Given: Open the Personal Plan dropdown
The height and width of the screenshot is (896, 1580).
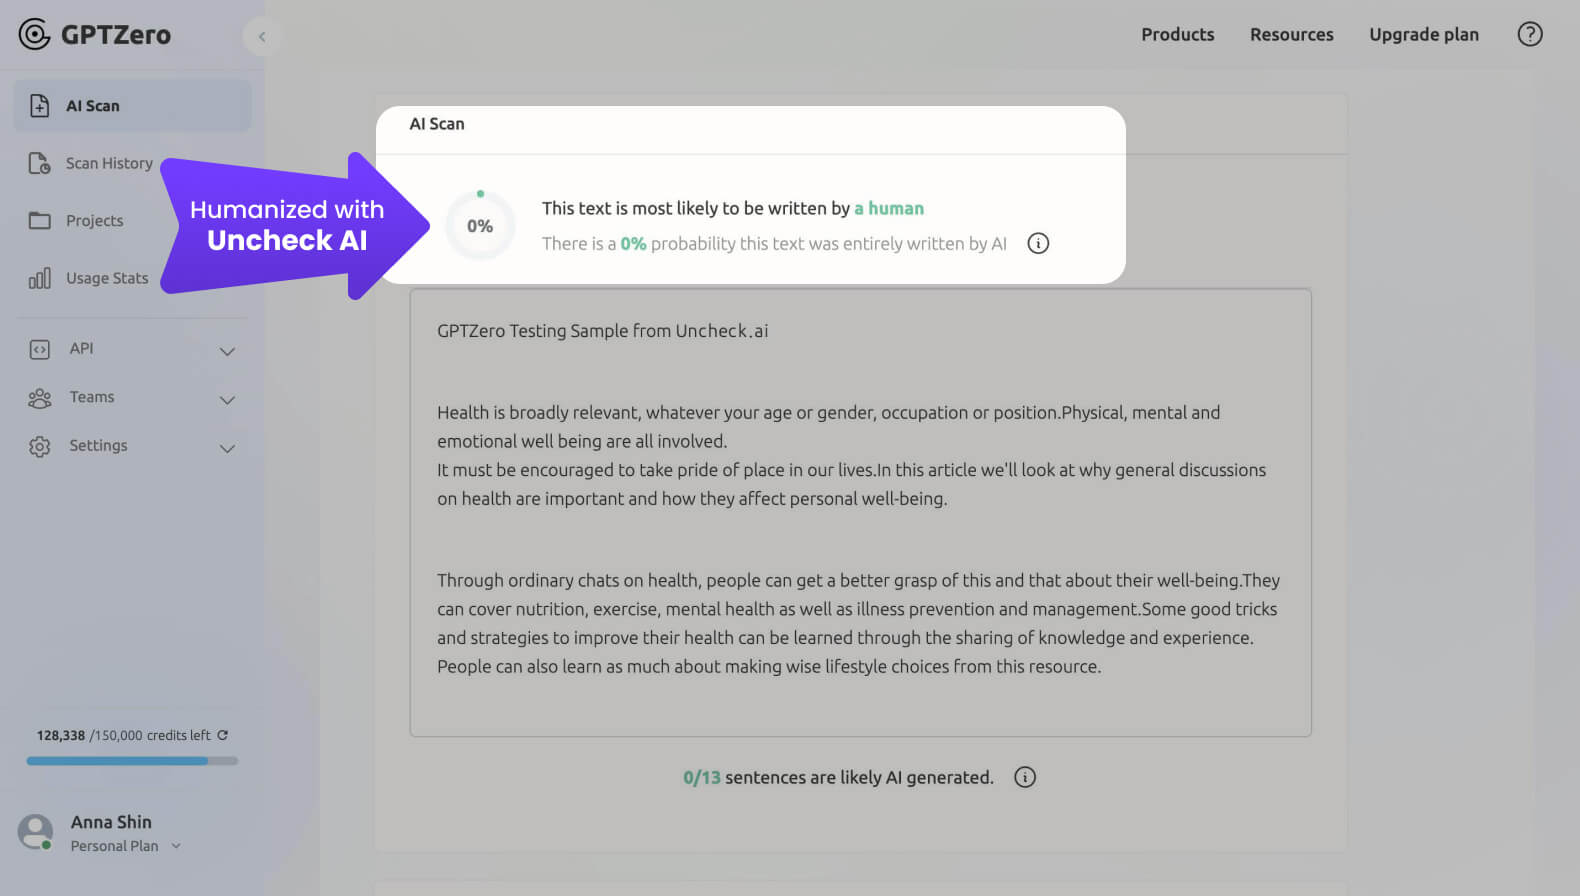Looking at the screenshot, I should [177, 845].
